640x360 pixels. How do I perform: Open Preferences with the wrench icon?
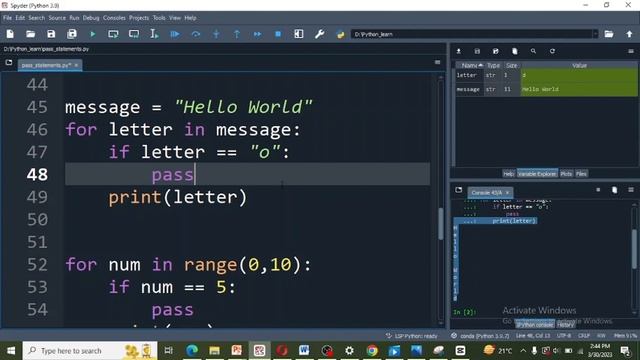point(320,34)
